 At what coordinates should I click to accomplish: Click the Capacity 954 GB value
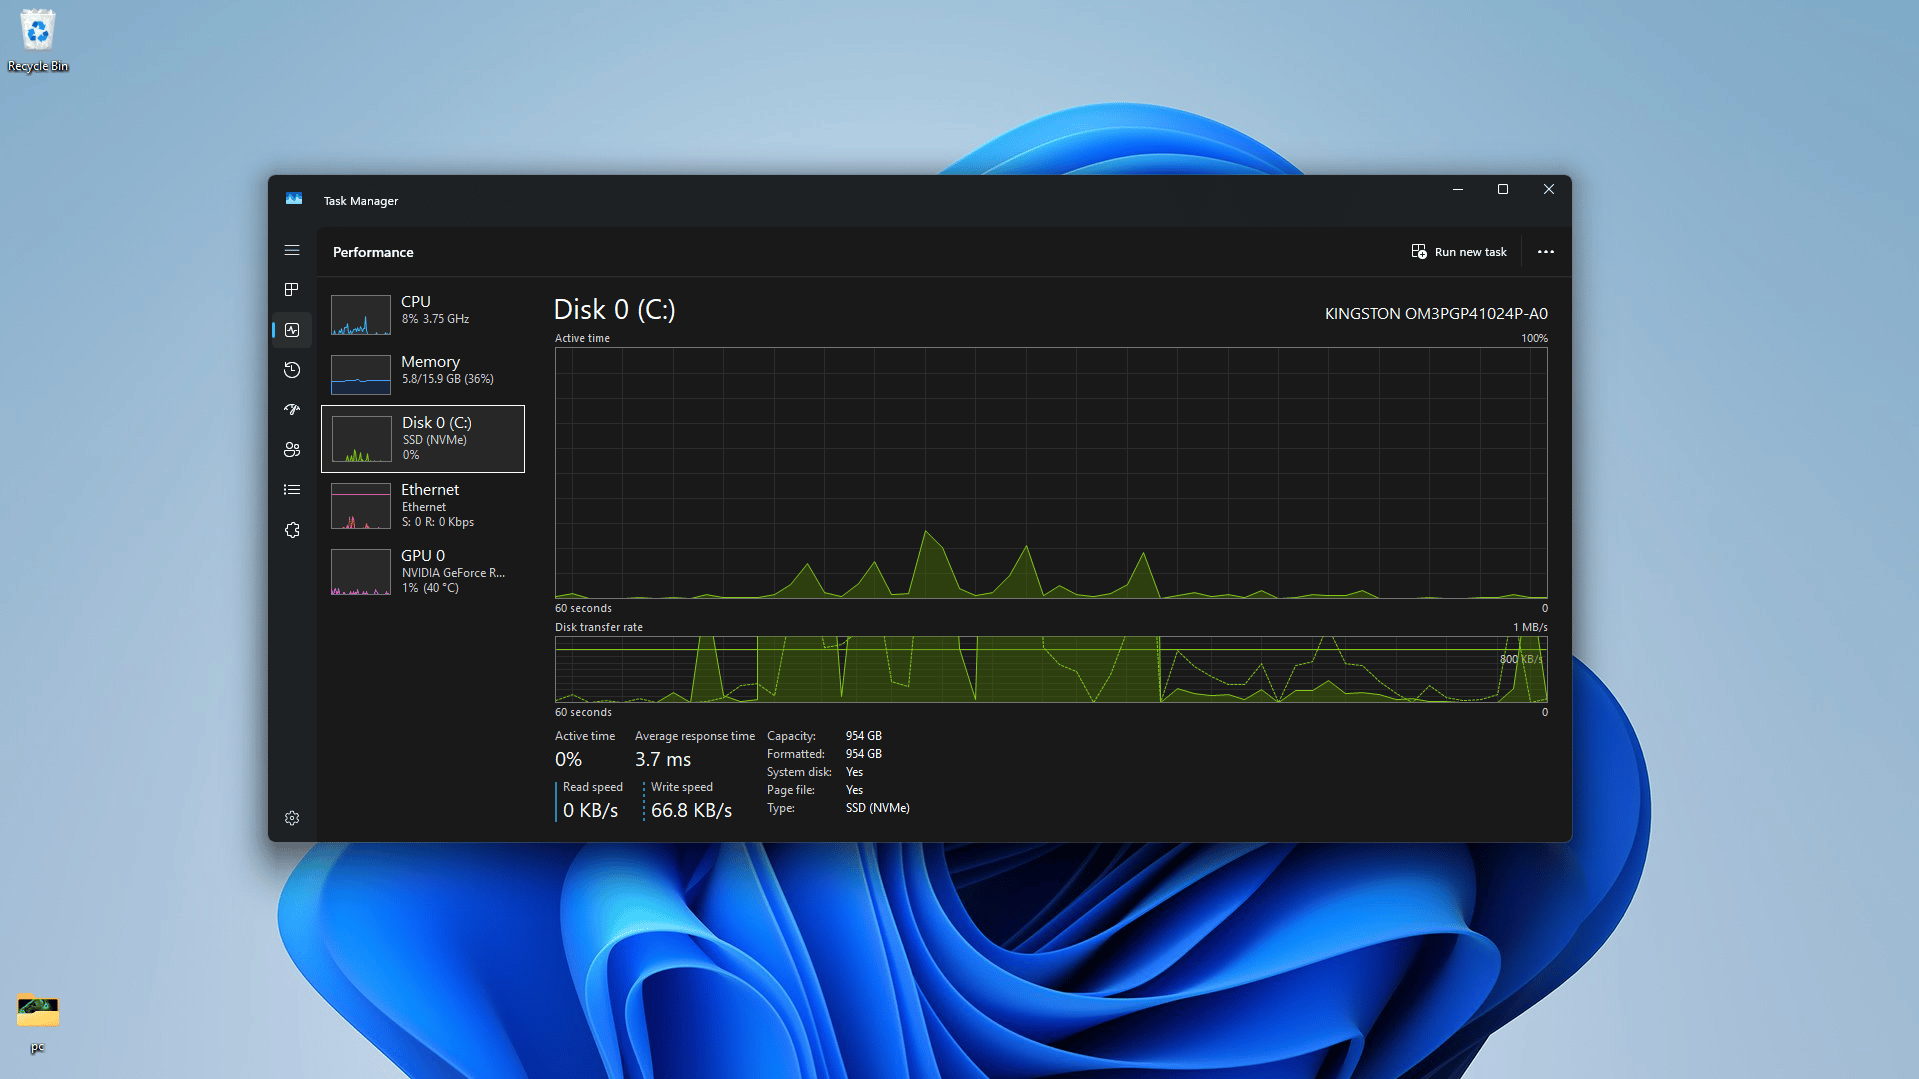pyautogui.click(x=864, y=736)
